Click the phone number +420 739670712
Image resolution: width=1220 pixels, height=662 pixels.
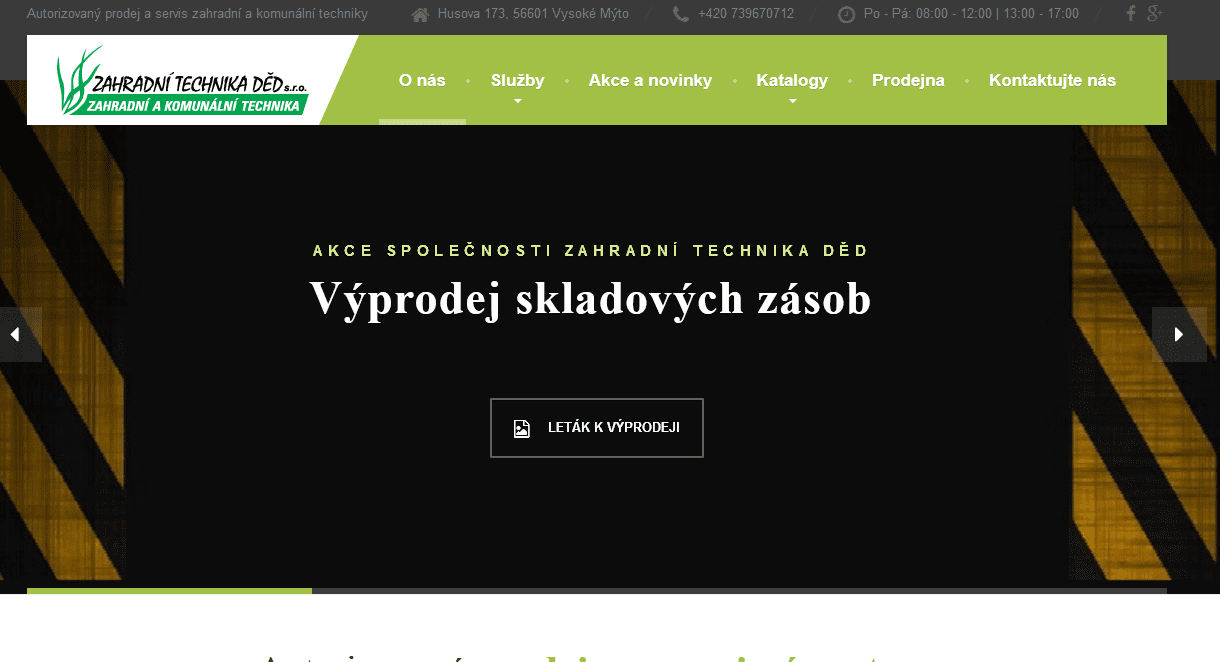pyautogui.click(x=747, y=14)
